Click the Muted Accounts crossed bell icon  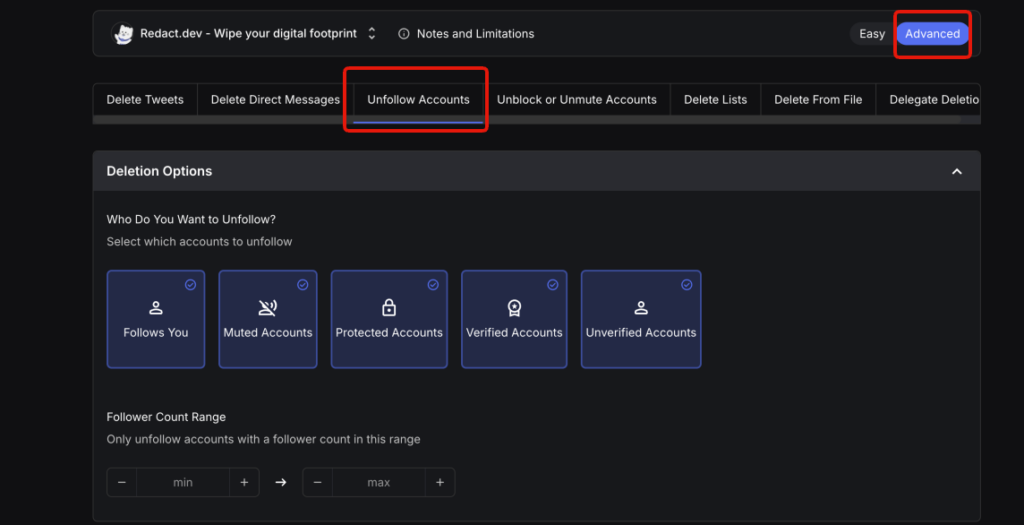coord(268,308)
